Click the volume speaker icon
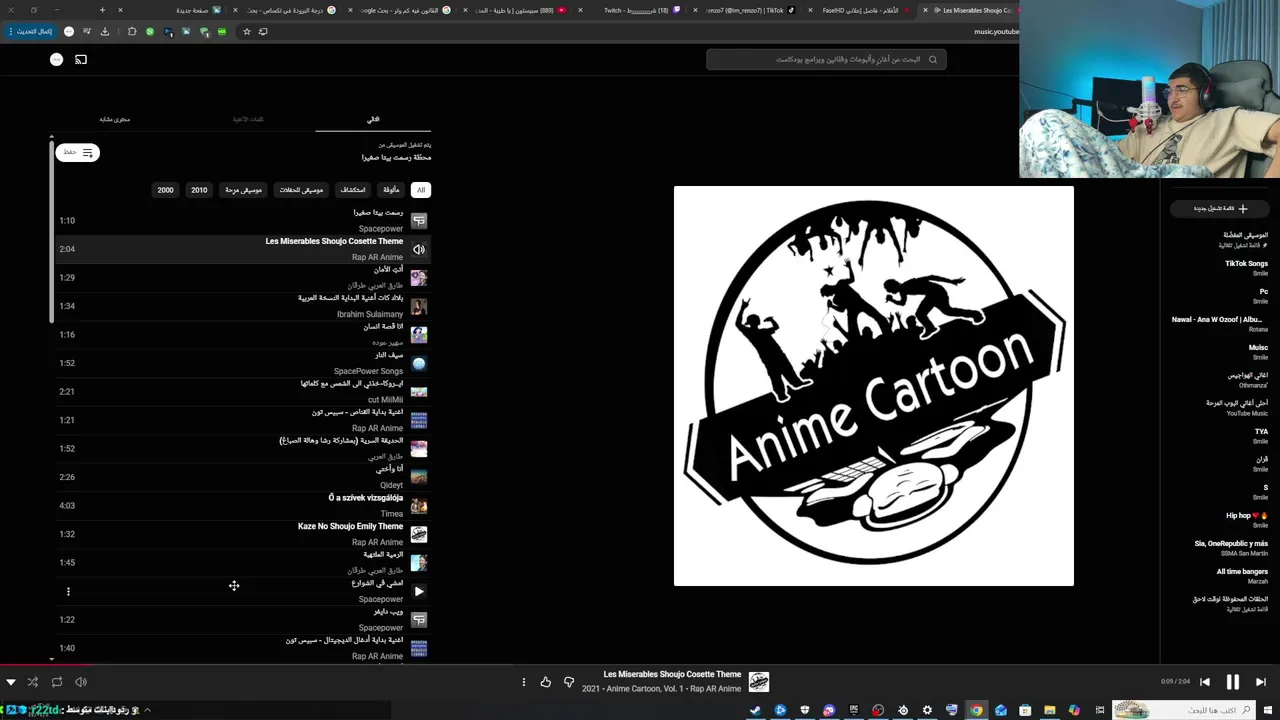1280x720 pixels. click(81, 682)
